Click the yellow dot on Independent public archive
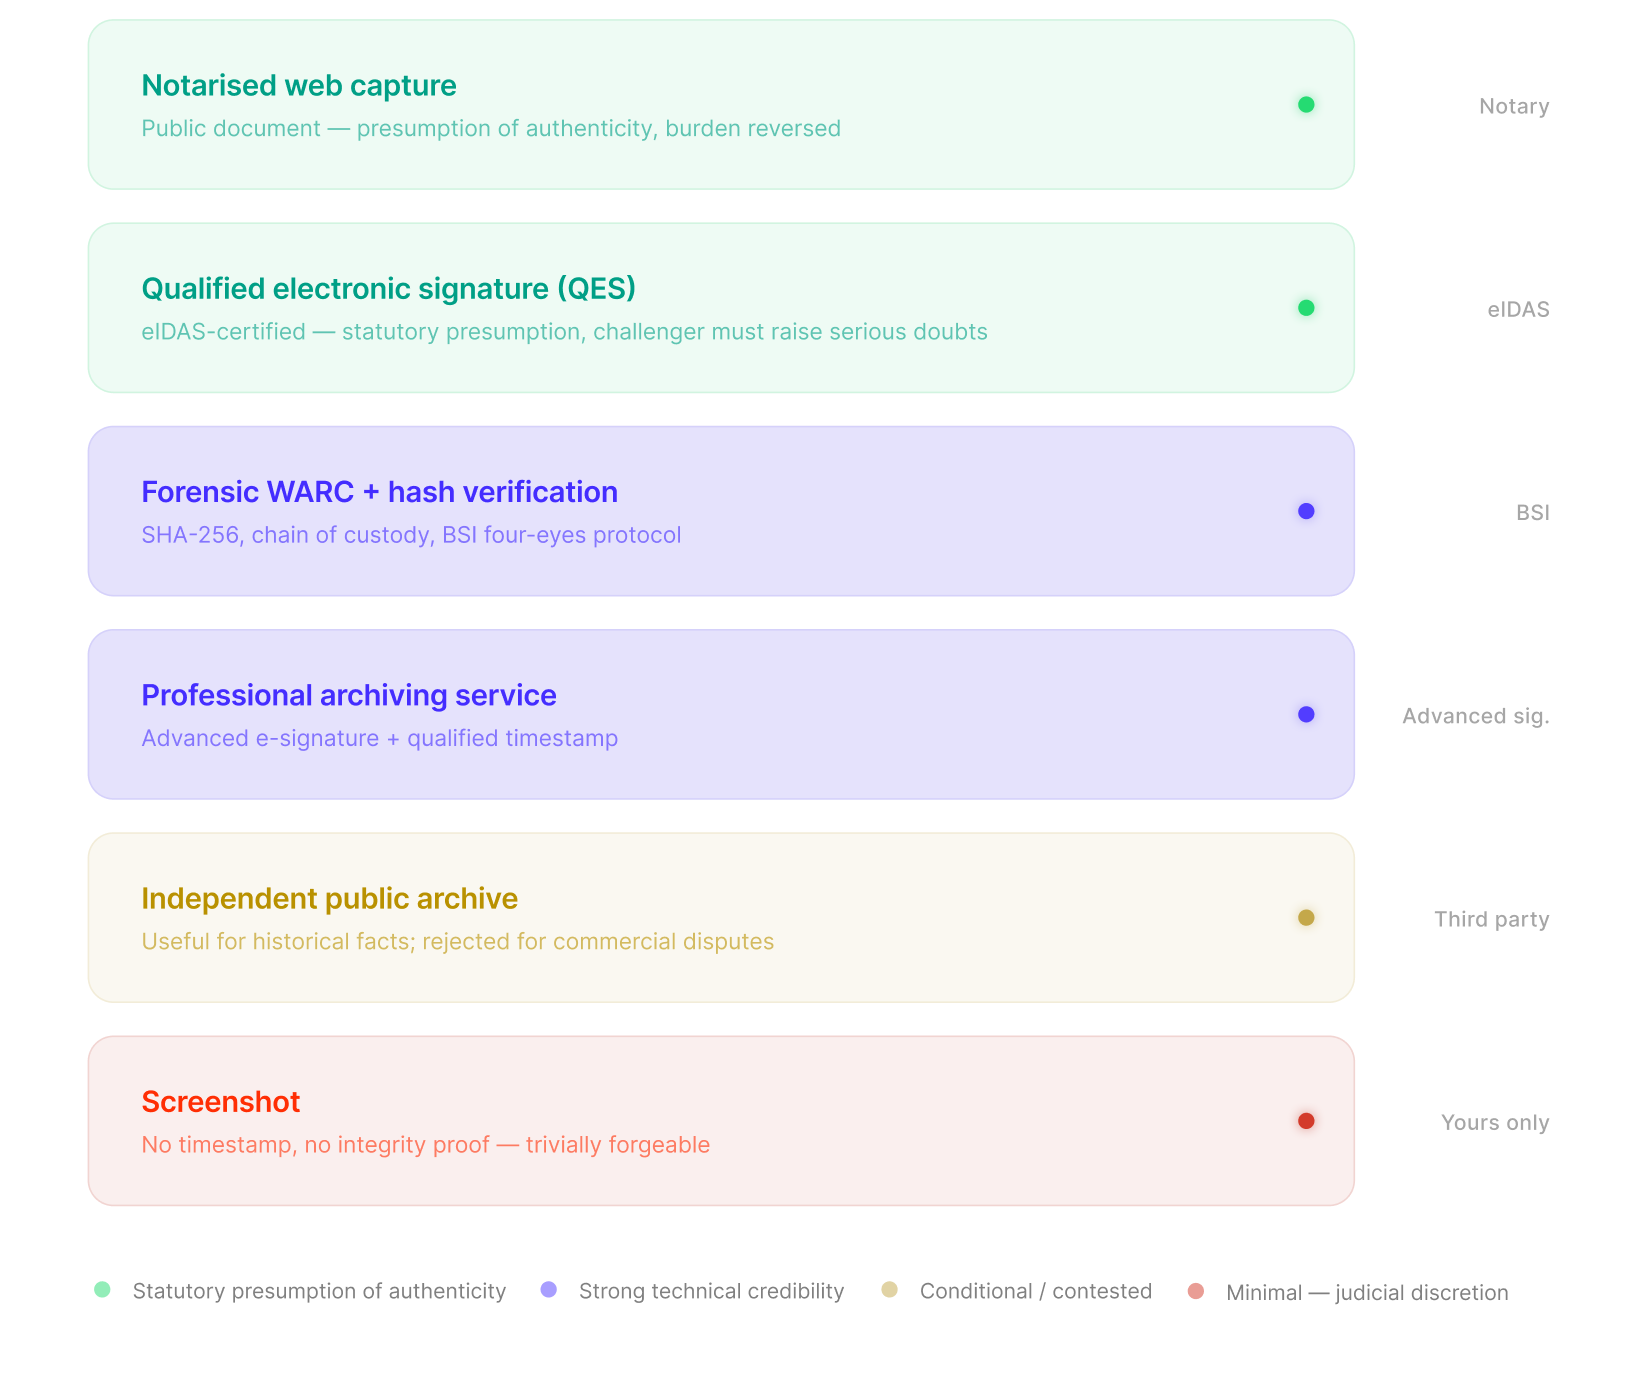Screen dimensions: 1642x1384 [1306, 917]
